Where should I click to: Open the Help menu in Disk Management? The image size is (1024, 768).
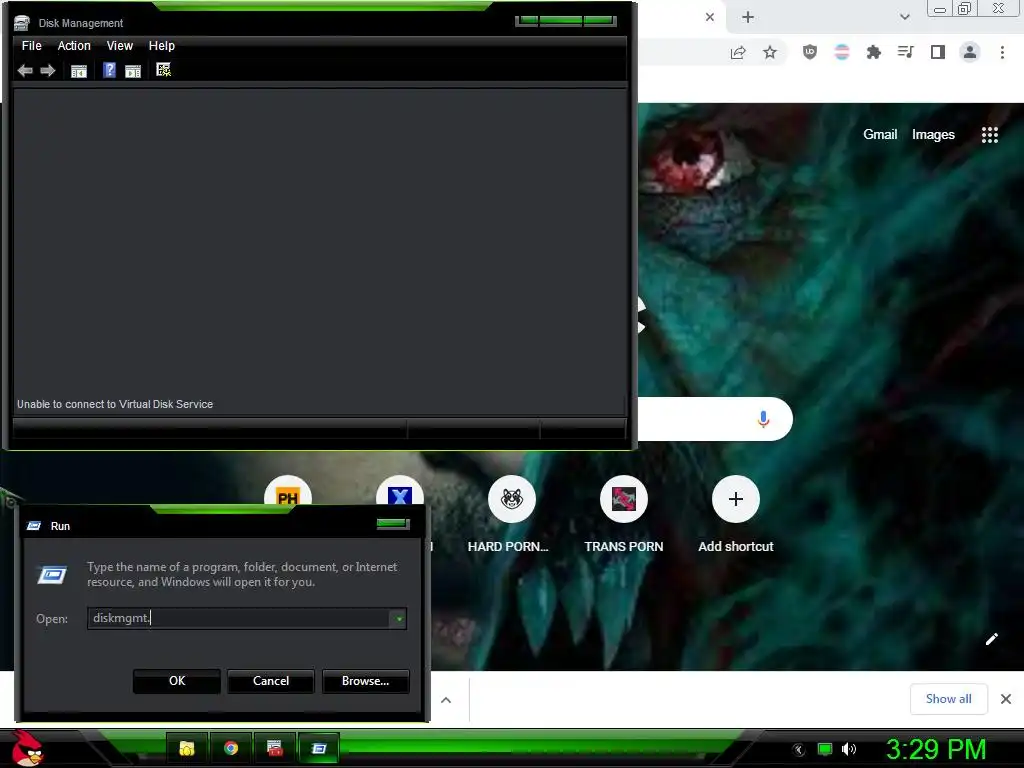coord(161,46)
